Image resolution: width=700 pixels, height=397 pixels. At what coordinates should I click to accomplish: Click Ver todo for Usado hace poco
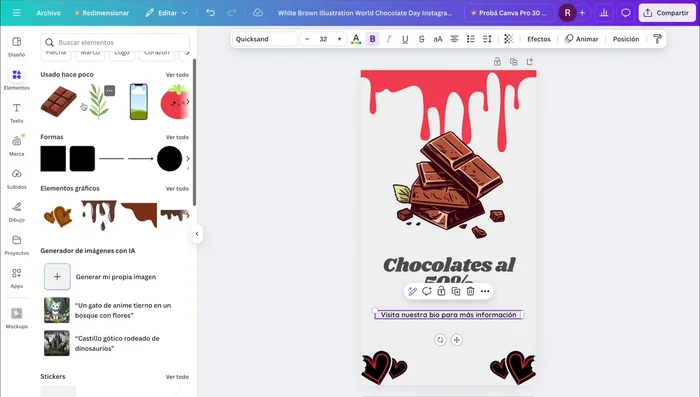[x=177, y=75]
